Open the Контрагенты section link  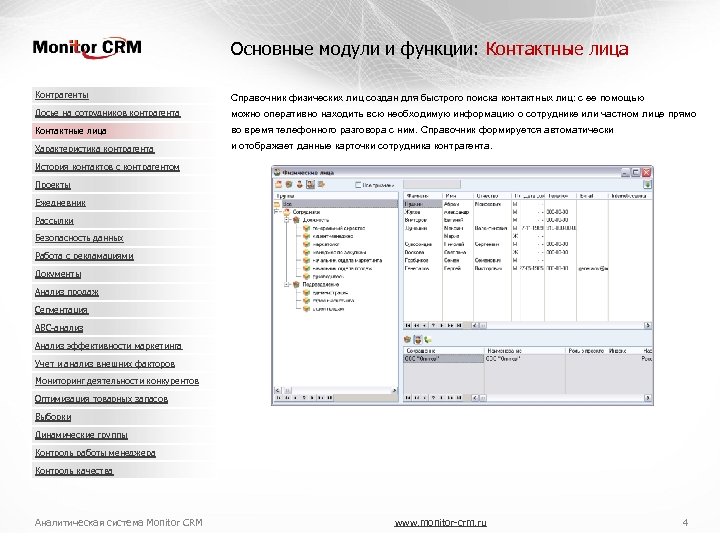click(x=62, y=95)
